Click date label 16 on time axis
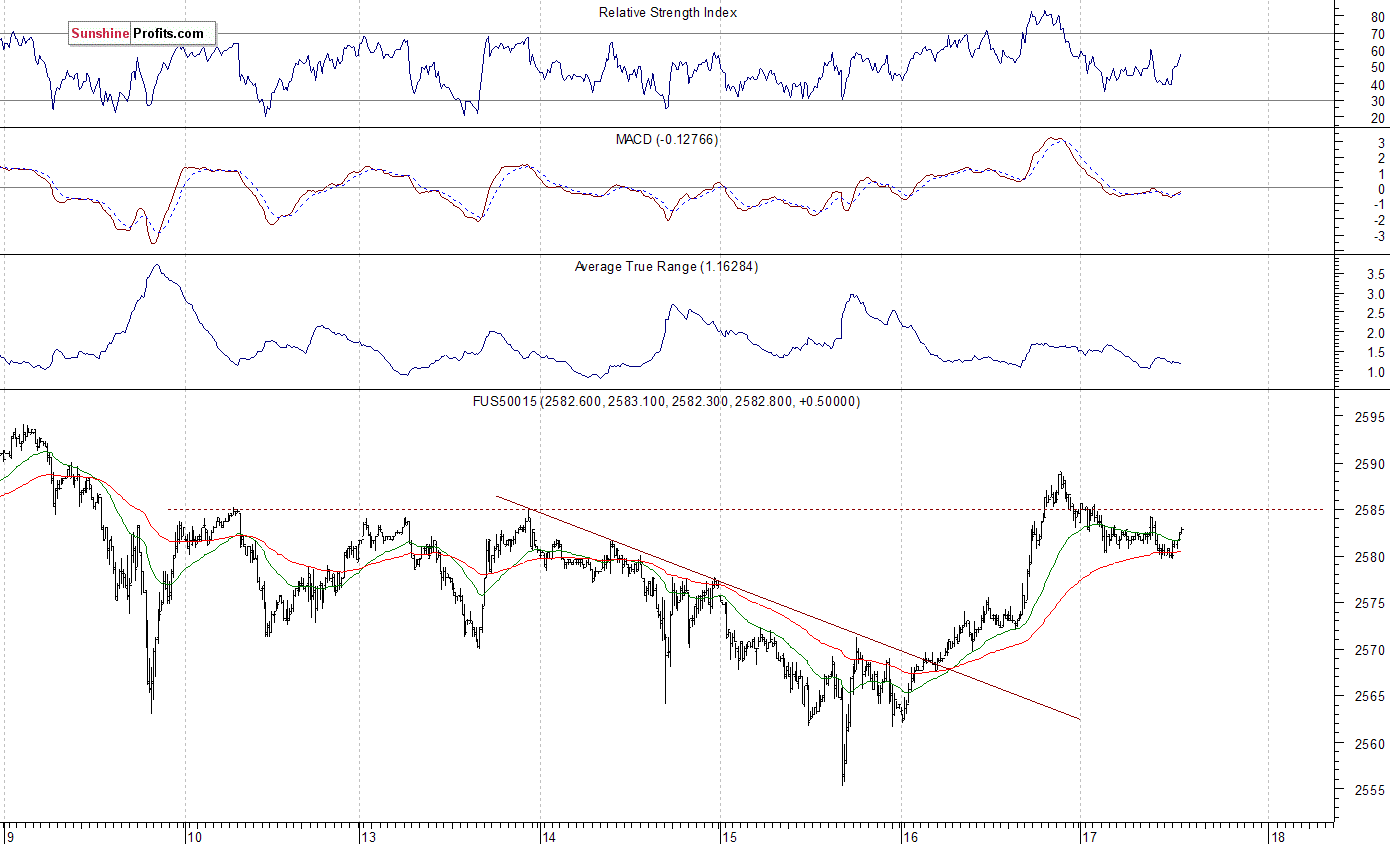This screenshot has width=1390, height=844. (x=909, y=836)
